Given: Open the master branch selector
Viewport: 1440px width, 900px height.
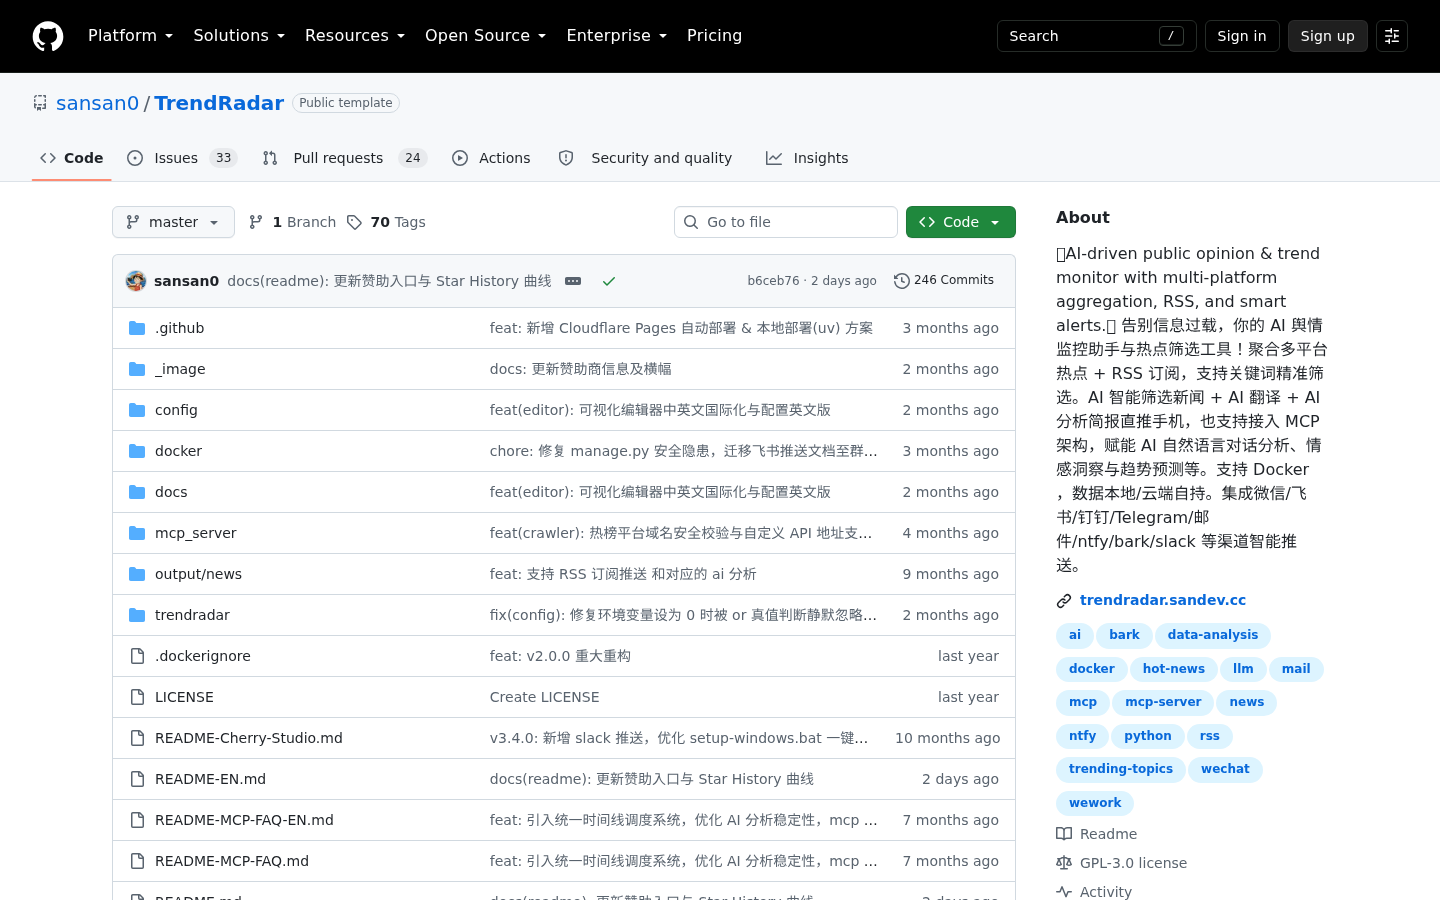Looking at the screenshot, I should tap(173, 222).
